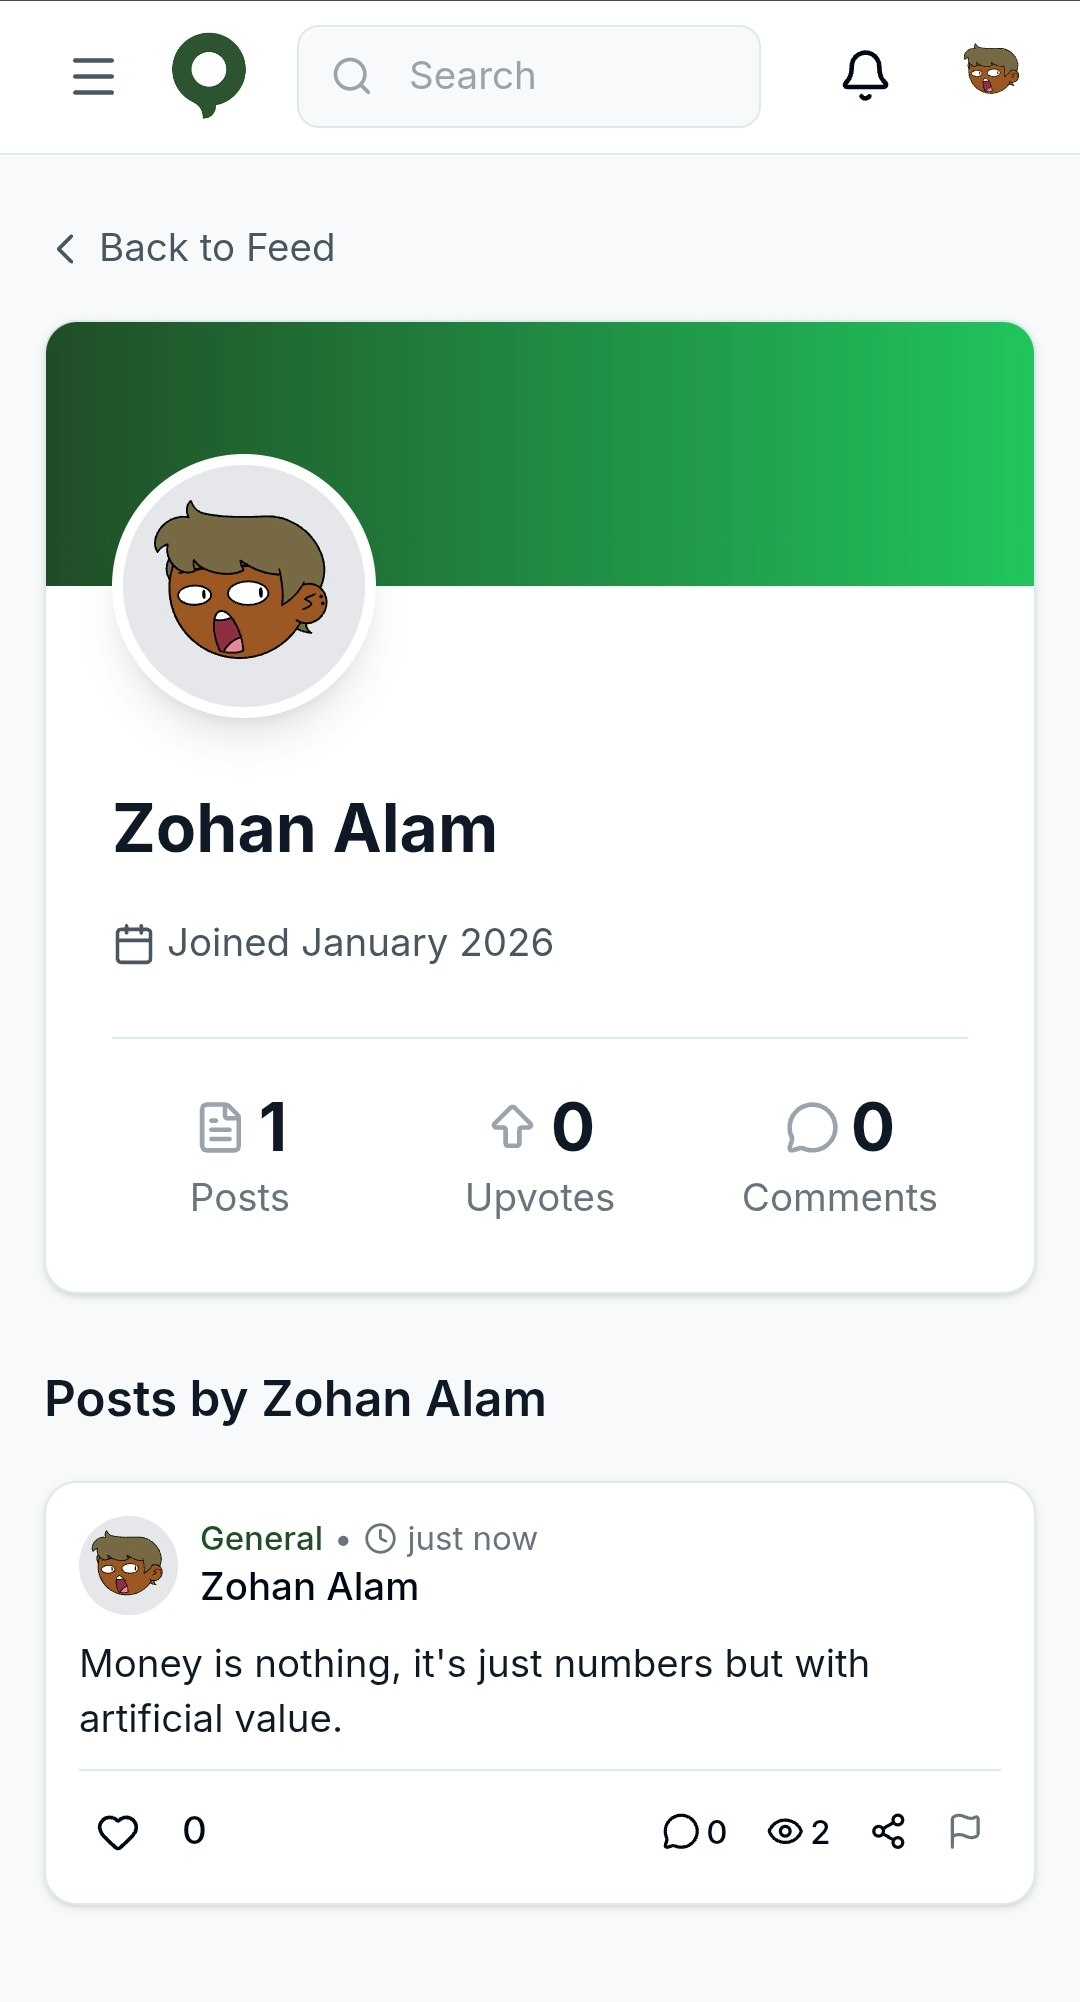Click the search magnifier icon

(x=352, y=76)
